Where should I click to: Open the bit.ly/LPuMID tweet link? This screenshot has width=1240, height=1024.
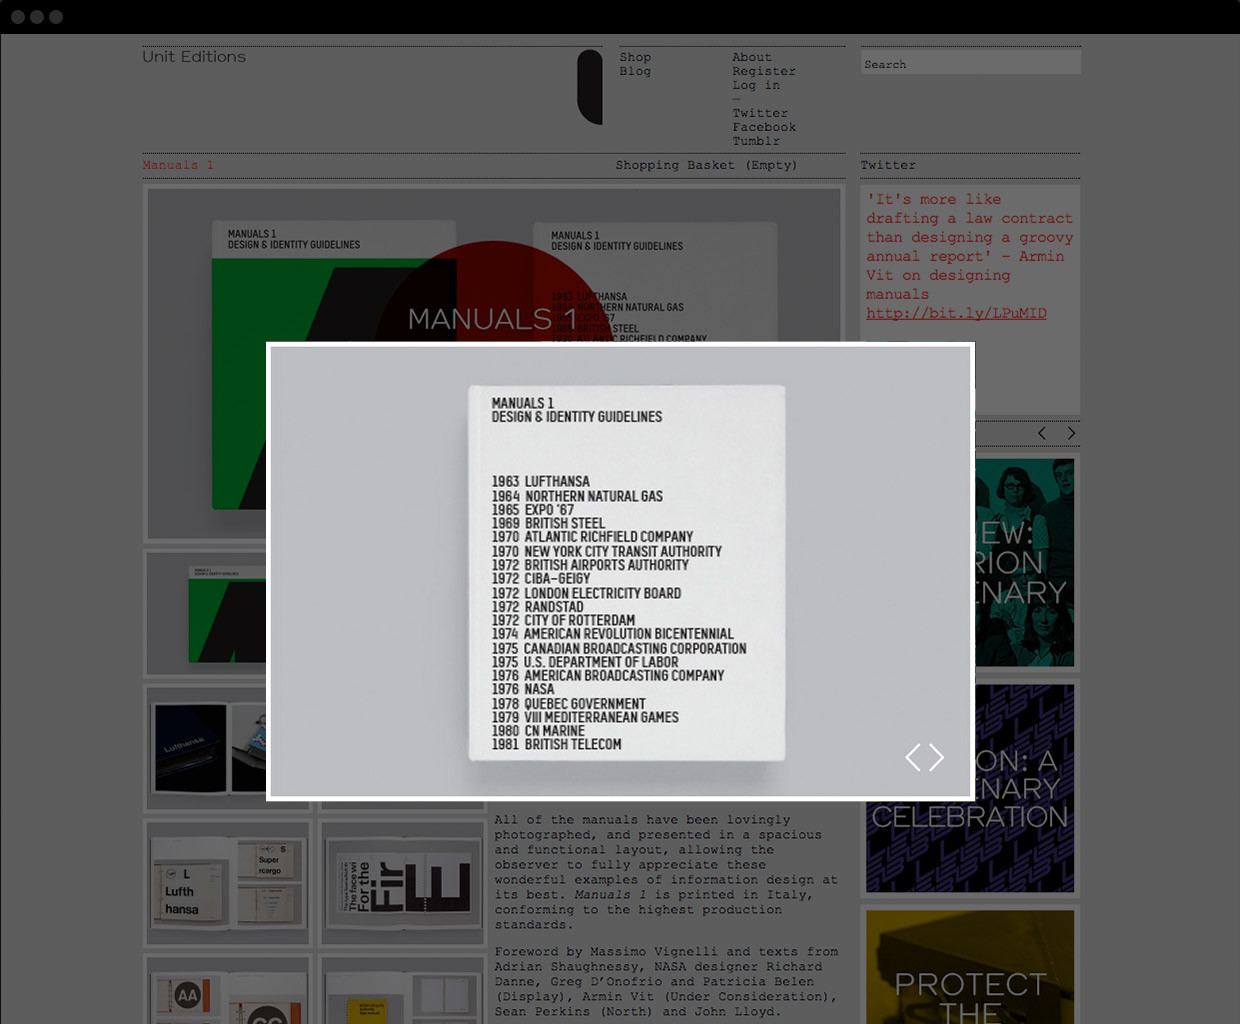[x=956, y=313]
